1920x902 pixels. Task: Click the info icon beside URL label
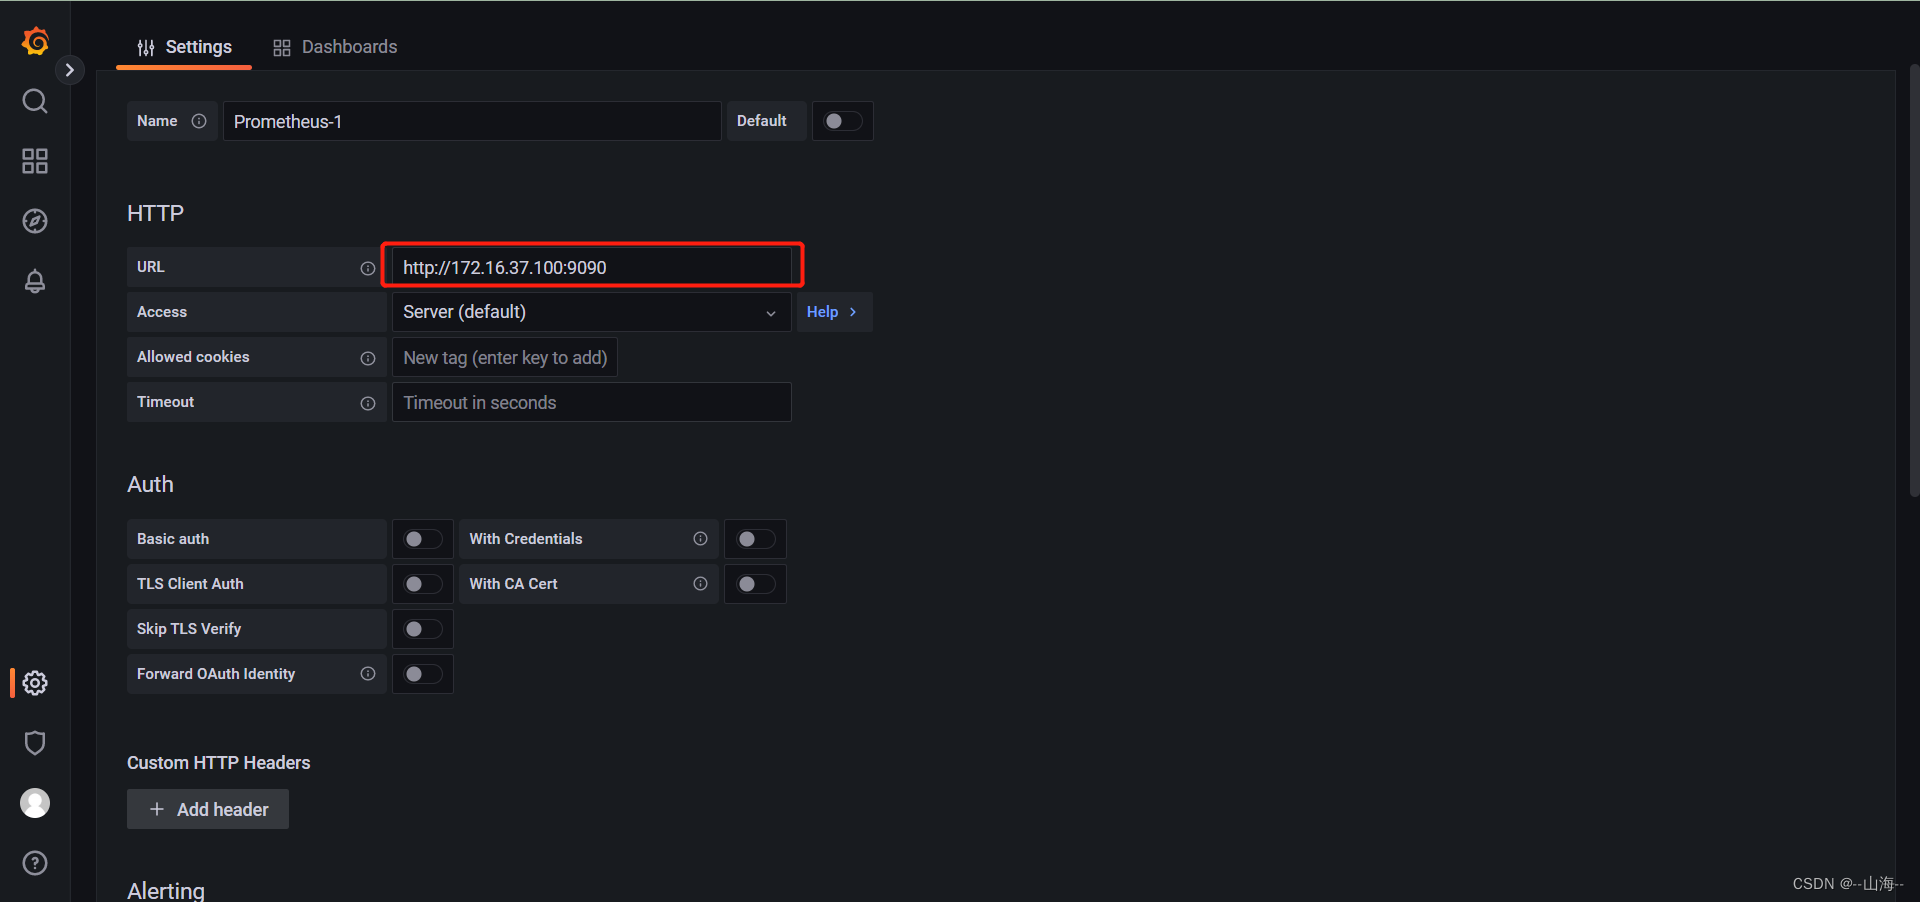[x=368, y=268]
